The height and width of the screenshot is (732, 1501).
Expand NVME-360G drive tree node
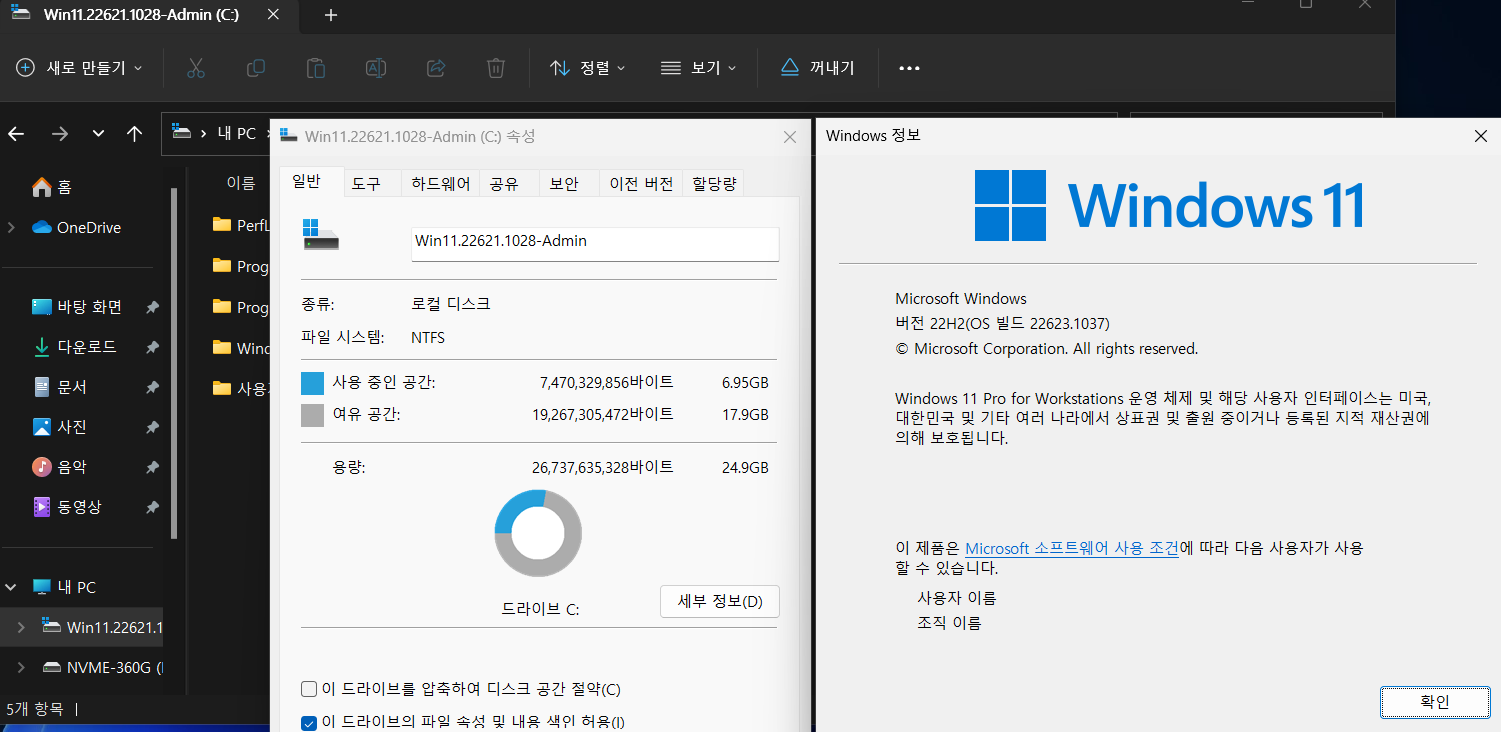coord(21,667)
